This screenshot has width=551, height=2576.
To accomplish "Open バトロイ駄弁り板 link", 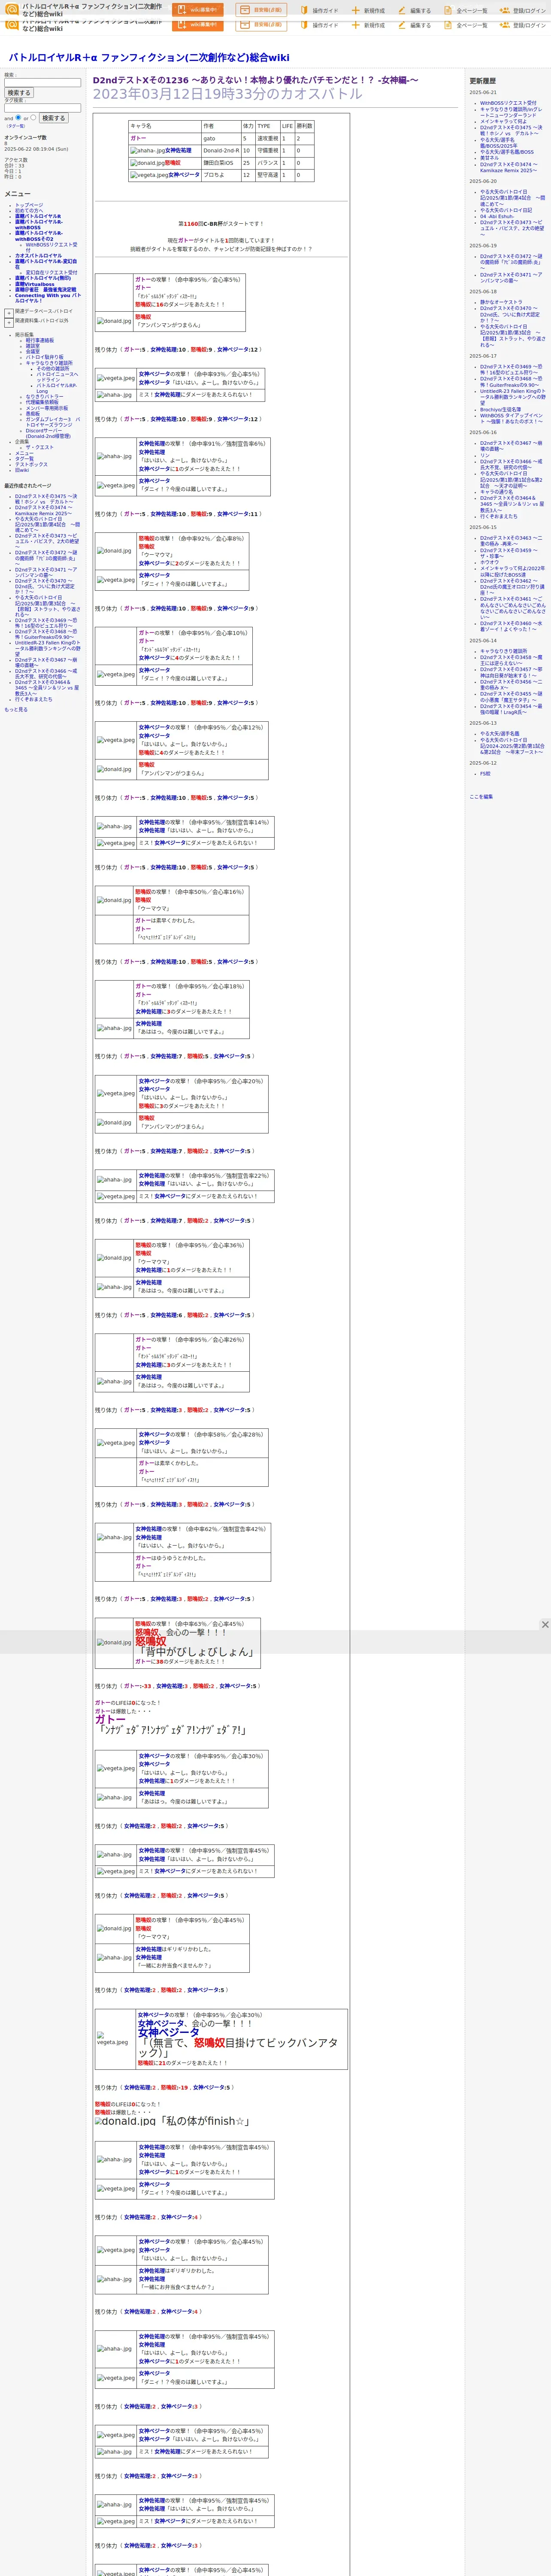I will (44, 357).
